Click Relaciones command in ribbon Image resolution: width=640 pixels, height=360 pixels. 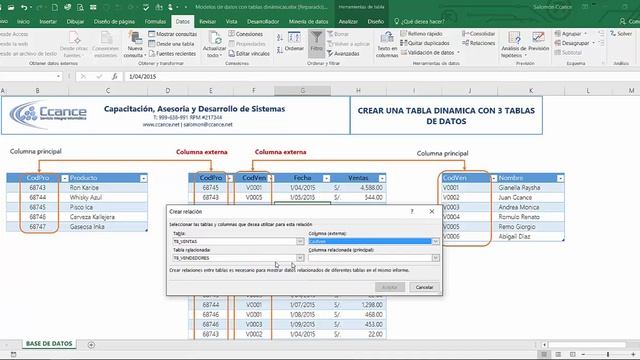coord(478,43)
